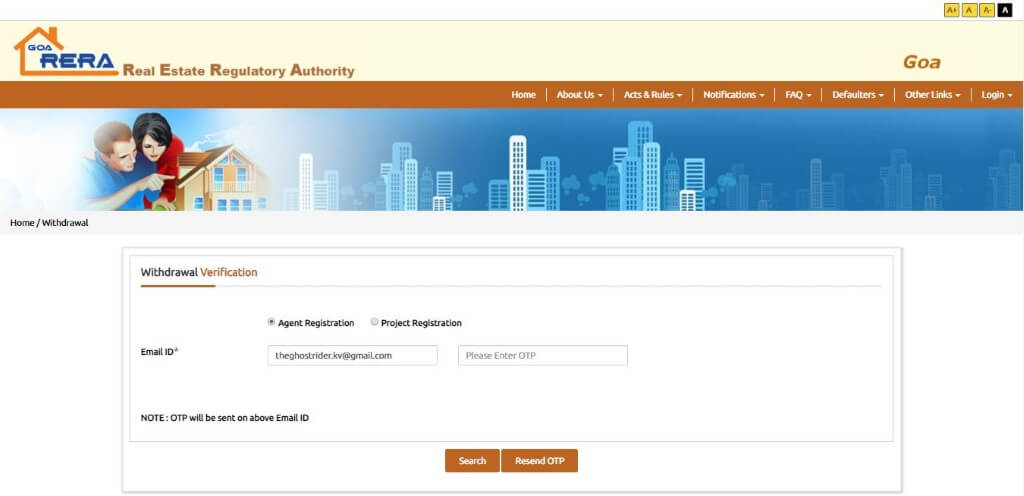
Task: Click the Please Enter OTP field
Action: 542,355
